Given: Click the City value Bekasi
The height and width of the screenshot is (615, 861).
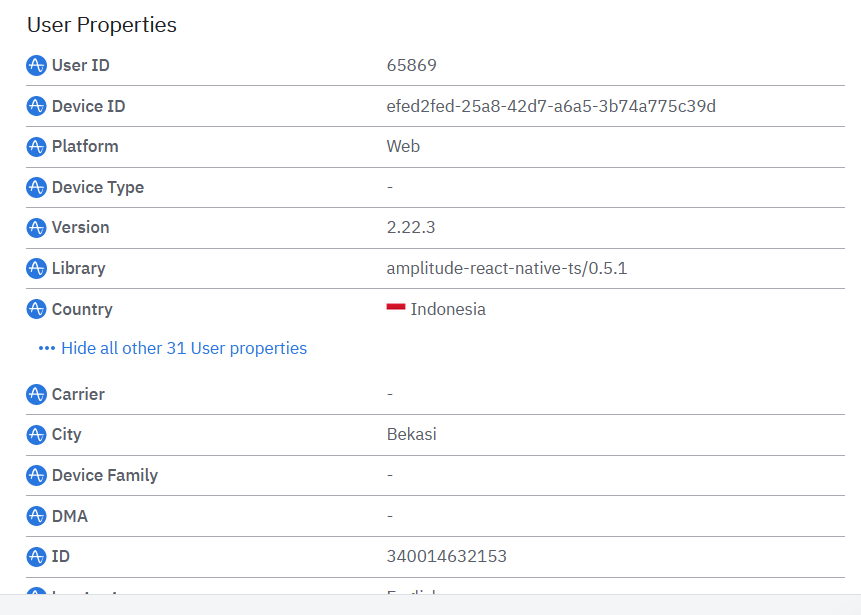Looking at the screenshot, I should click(411, 435).
